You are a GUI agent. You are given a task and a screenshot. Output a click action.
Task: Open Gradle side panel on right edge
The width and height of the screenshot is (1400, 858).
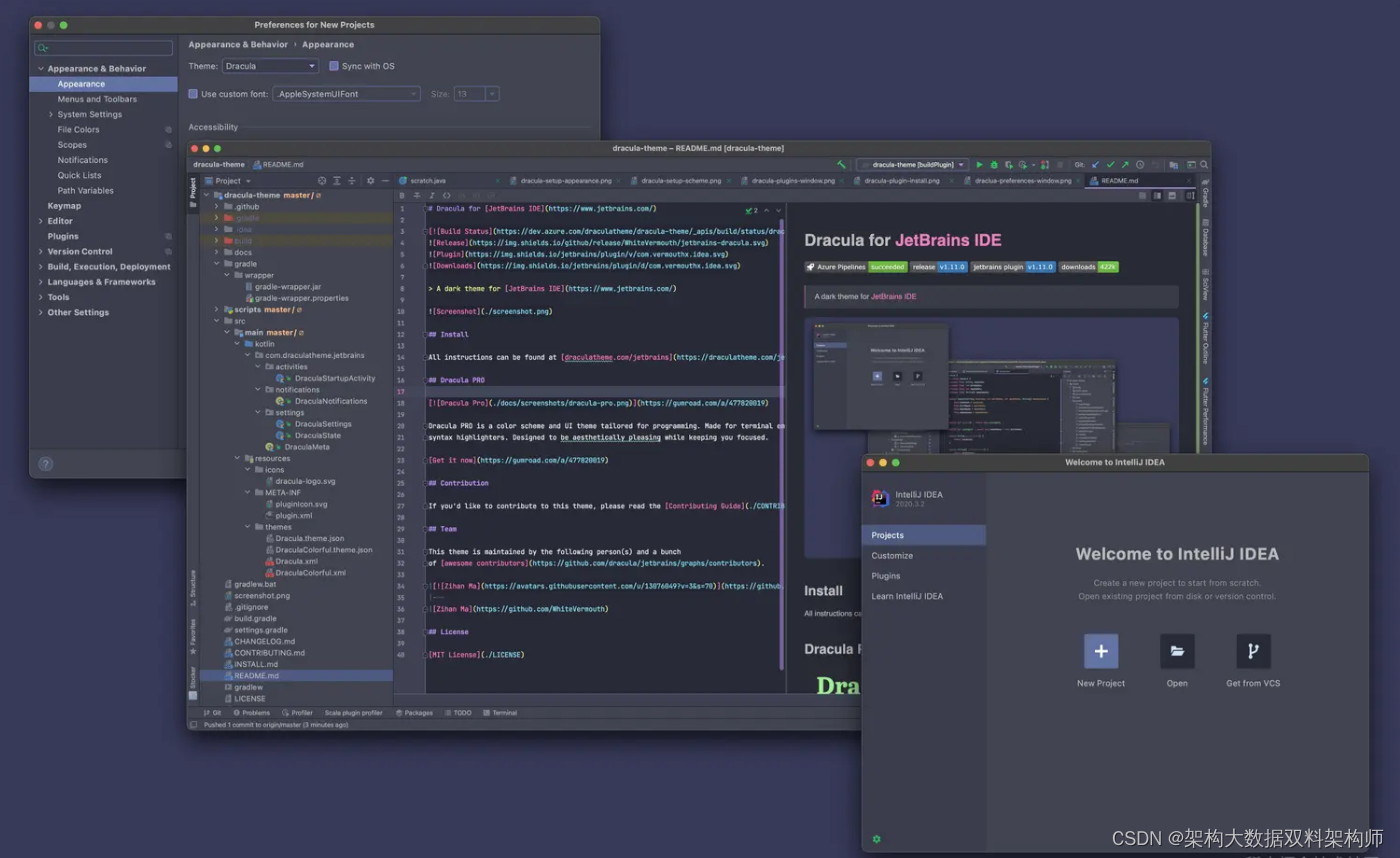[1205, 194]
